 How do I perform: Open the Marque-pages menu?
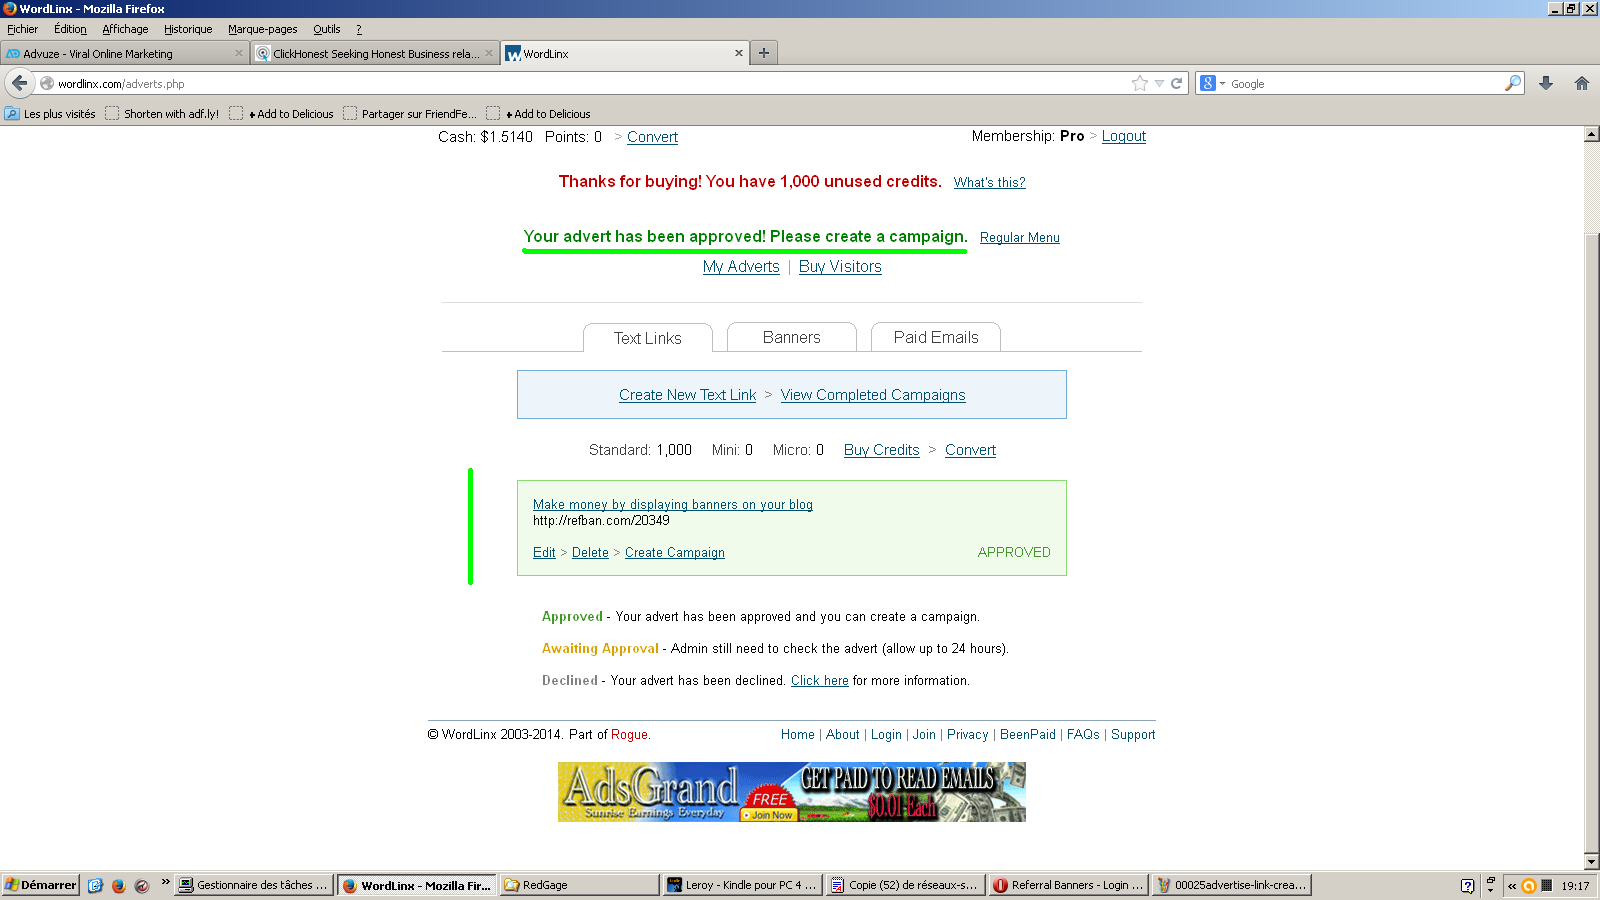(262, 29)
